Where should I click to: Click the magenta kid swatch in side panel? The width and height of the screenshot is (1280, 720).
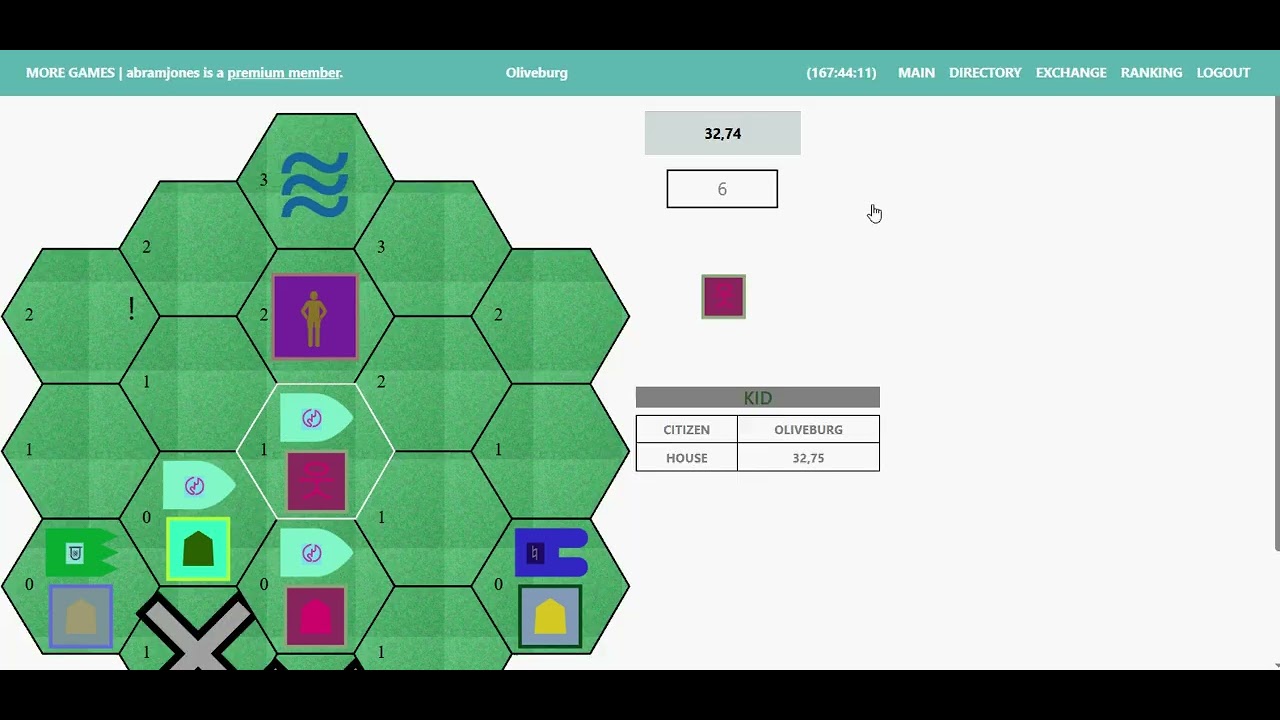click(x=723, y=297)
